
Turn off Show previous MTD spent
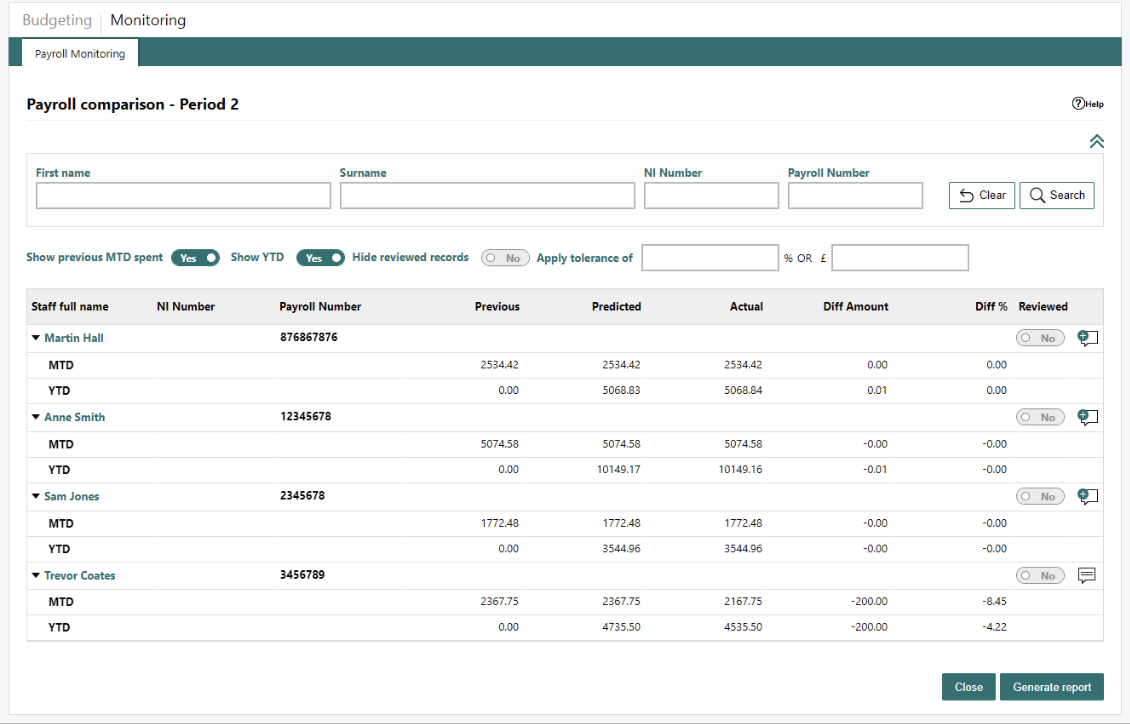tap(196, 257)
